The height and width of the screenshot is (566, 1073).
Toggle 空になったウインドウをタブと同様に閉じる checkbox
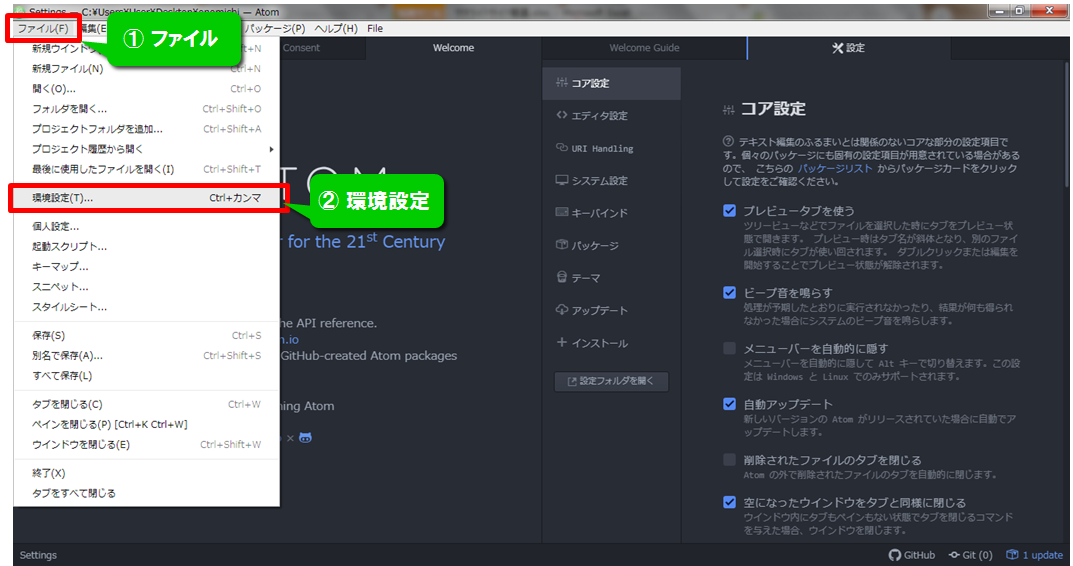[x=729, y=502]
